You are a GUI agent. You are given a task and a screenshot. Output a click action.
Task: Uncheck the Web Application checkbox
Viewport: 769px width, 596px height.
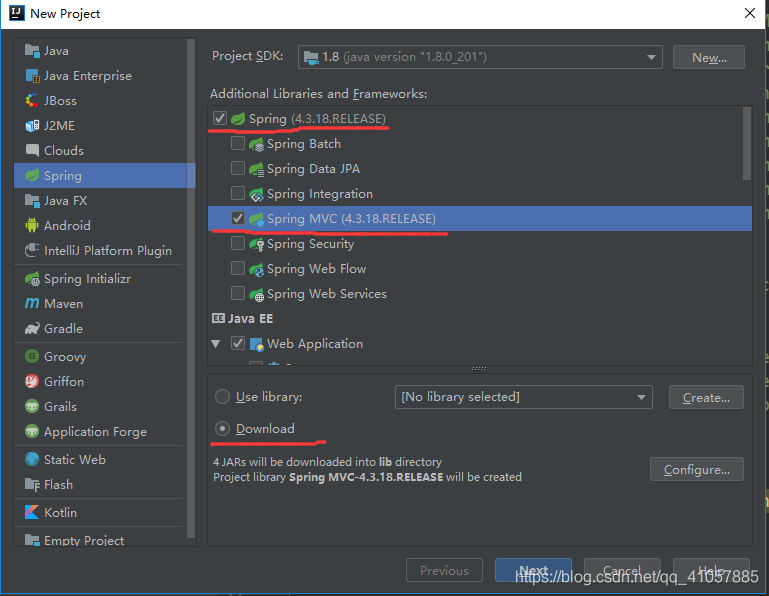238,343
